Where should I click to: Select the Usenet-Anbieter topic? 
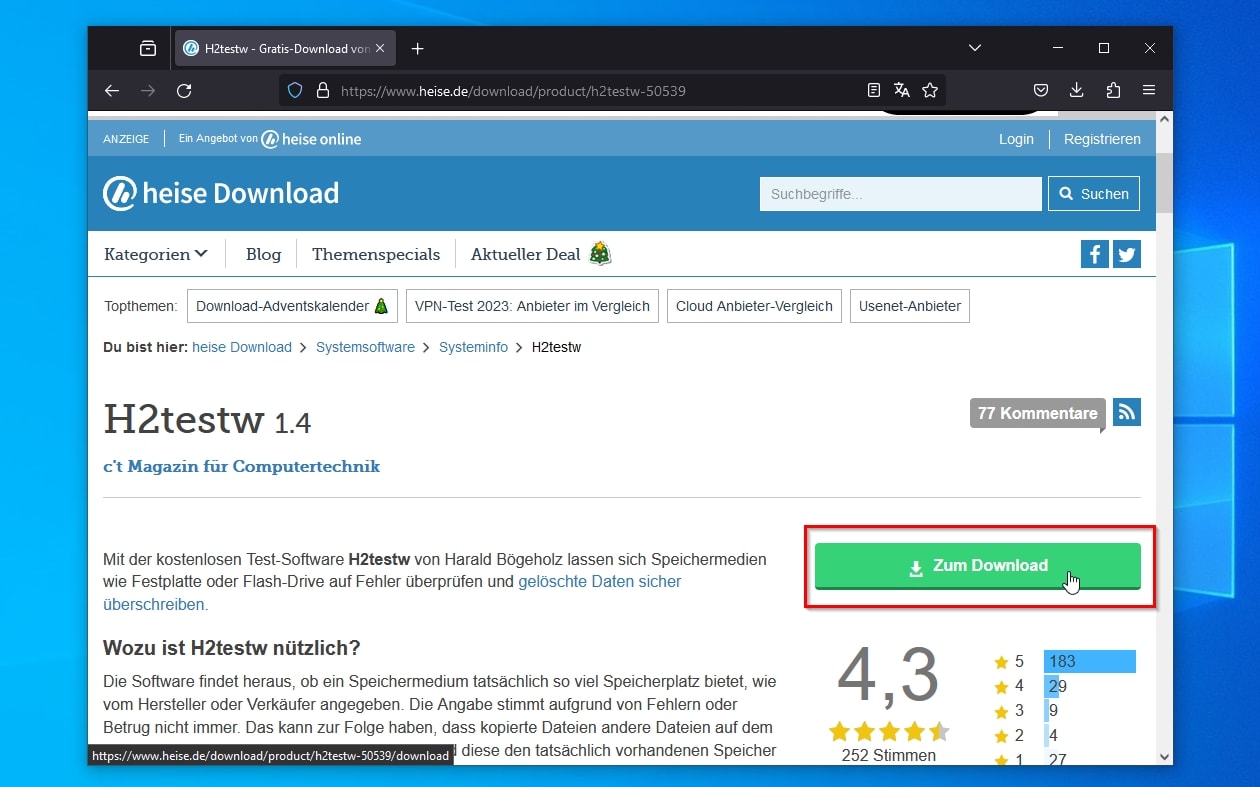(909, 306)
